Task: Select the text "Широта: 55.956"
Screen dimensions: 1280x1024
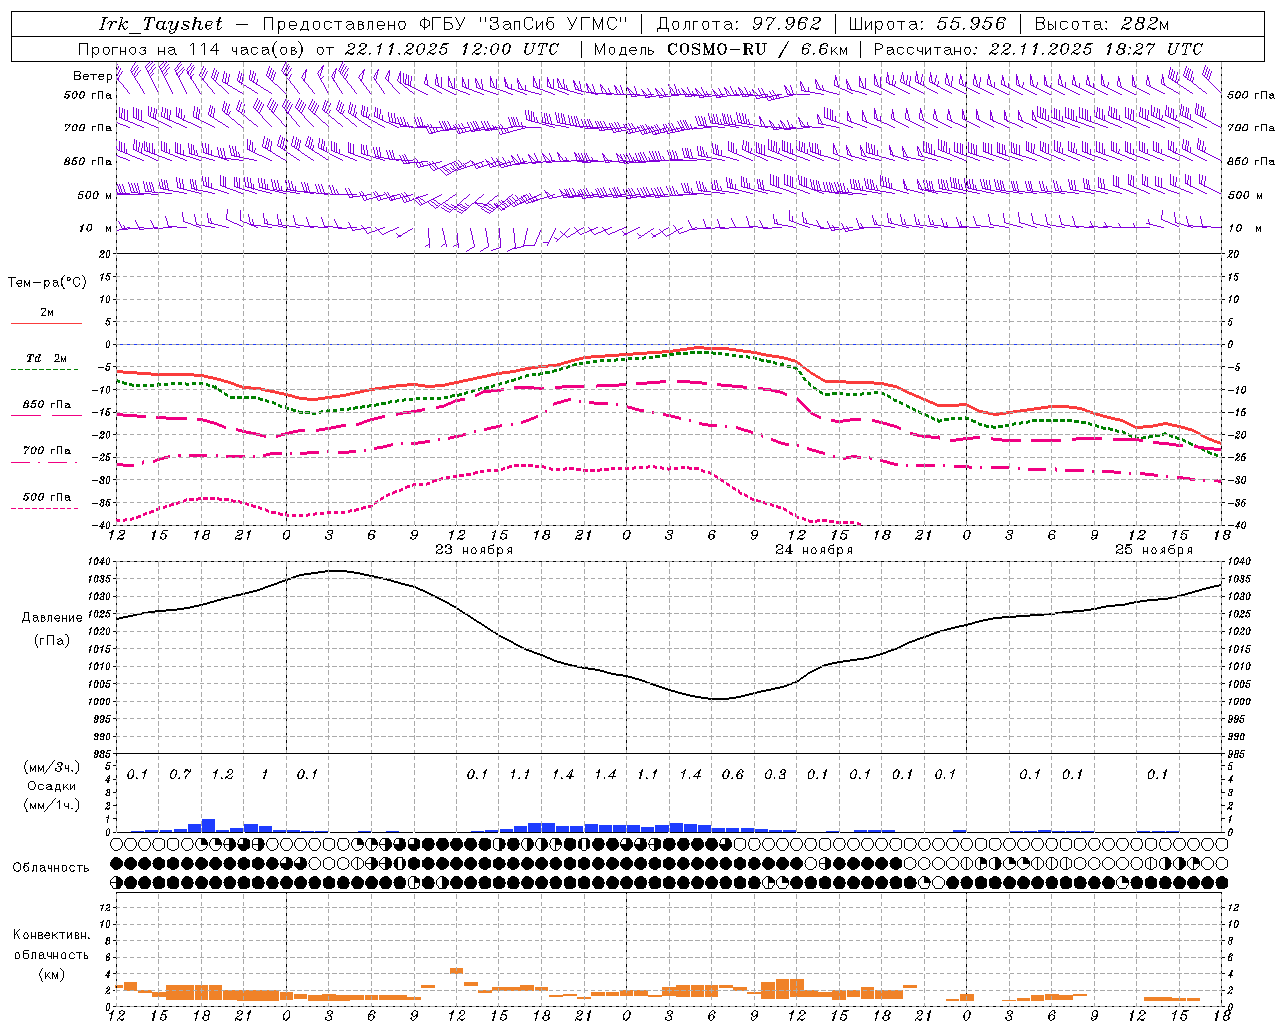Action: click(x=926, y=24)
